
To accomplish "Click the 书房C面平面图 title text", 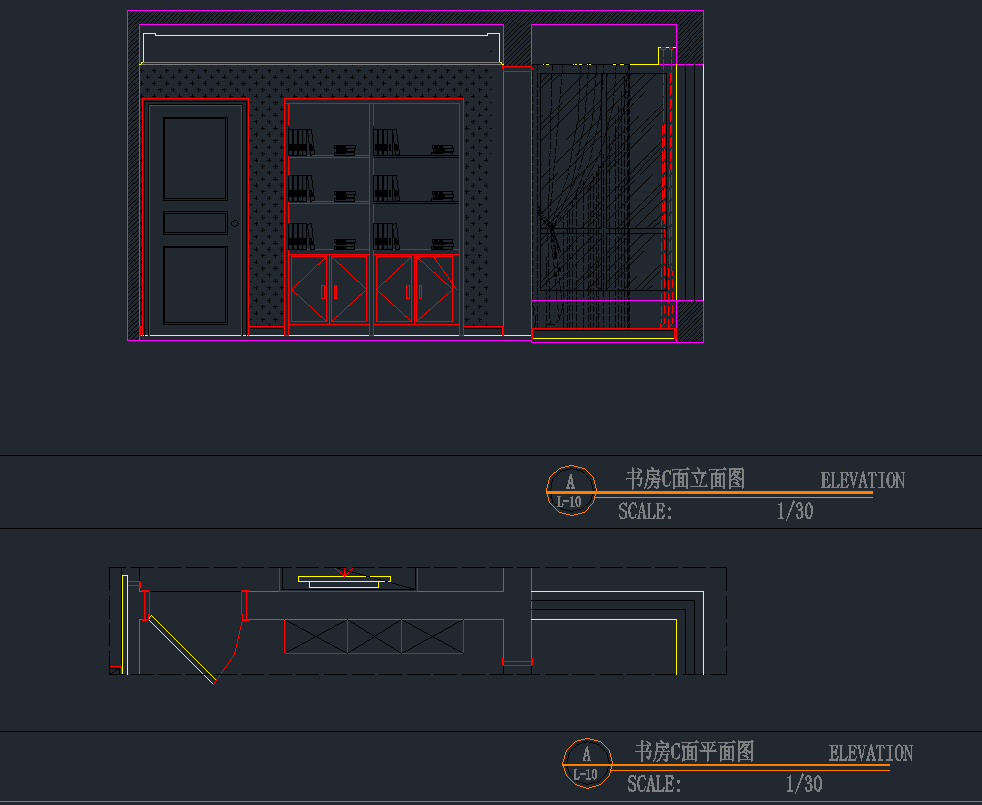I will tap(694, 751).
